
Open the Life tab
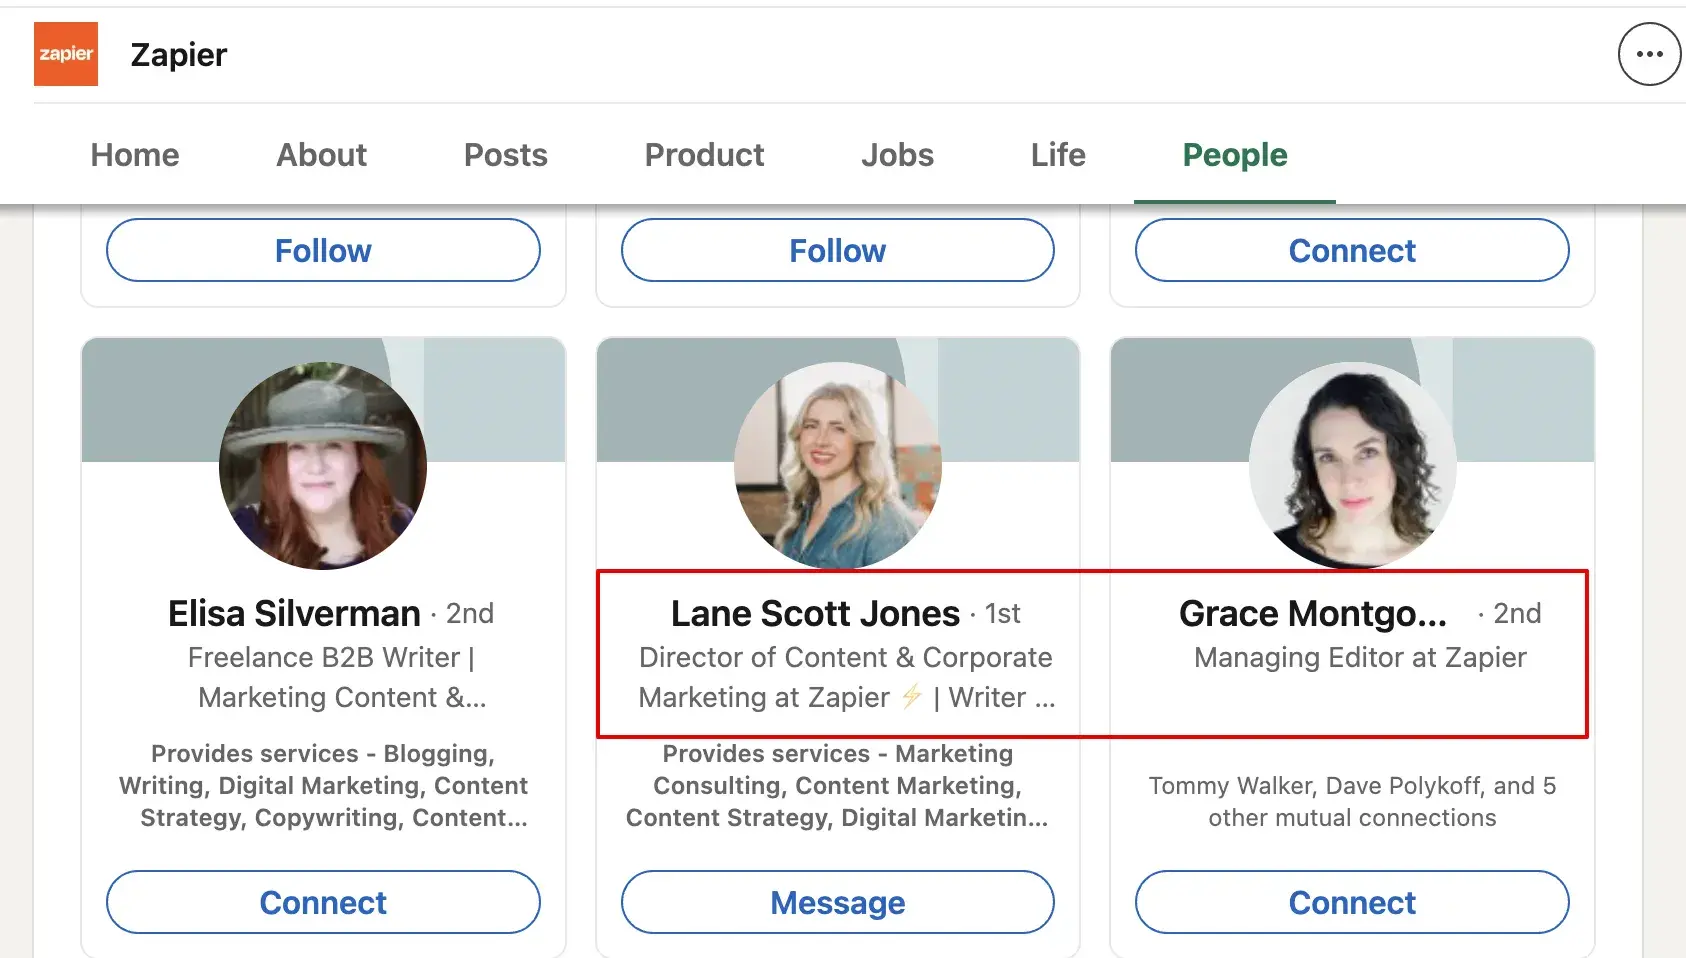[x=1057, y=155]
